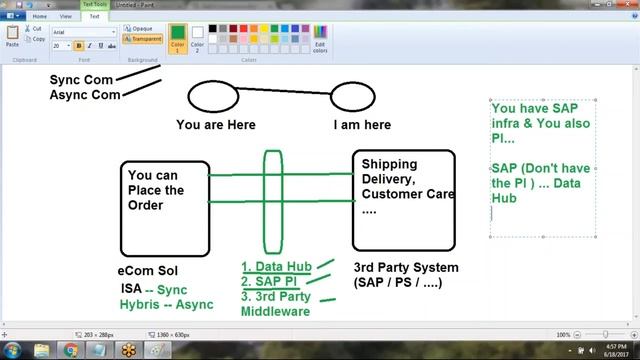Screen dimensions: 640x360
Task: Click the 'I am here' label on canvas
Action: [362, 124]
